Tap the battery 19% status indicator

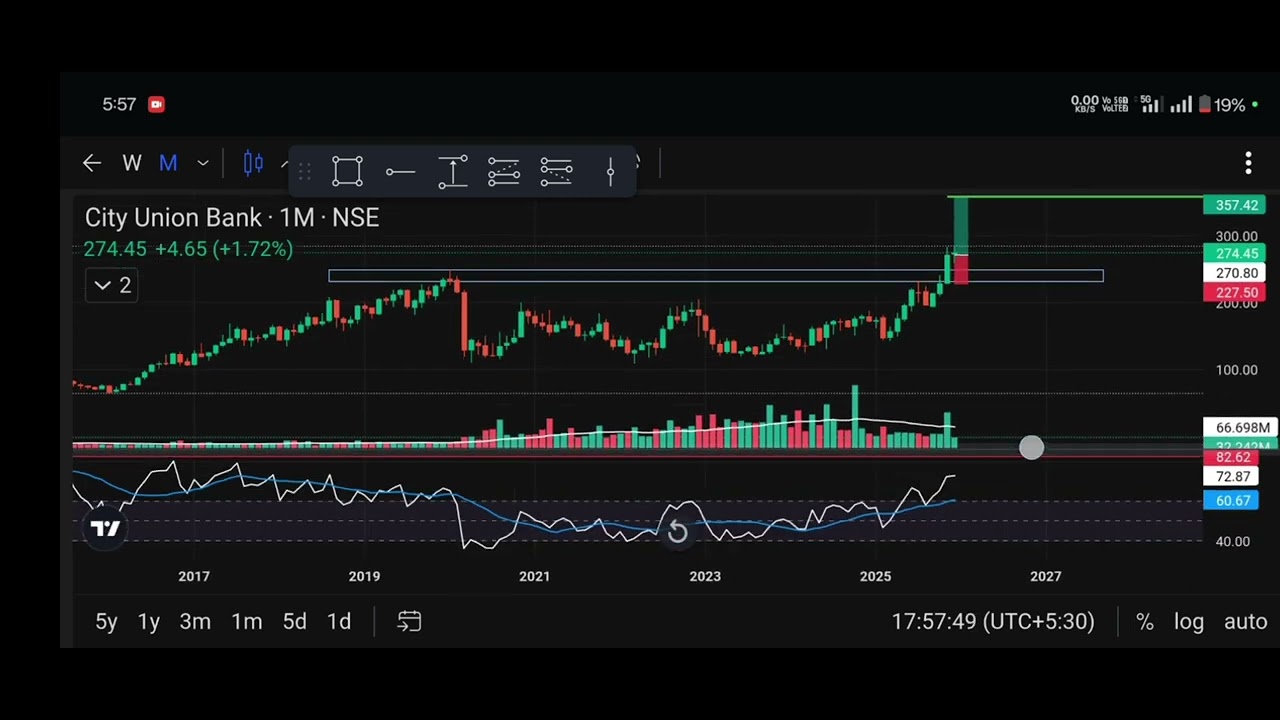(1222, 104)
